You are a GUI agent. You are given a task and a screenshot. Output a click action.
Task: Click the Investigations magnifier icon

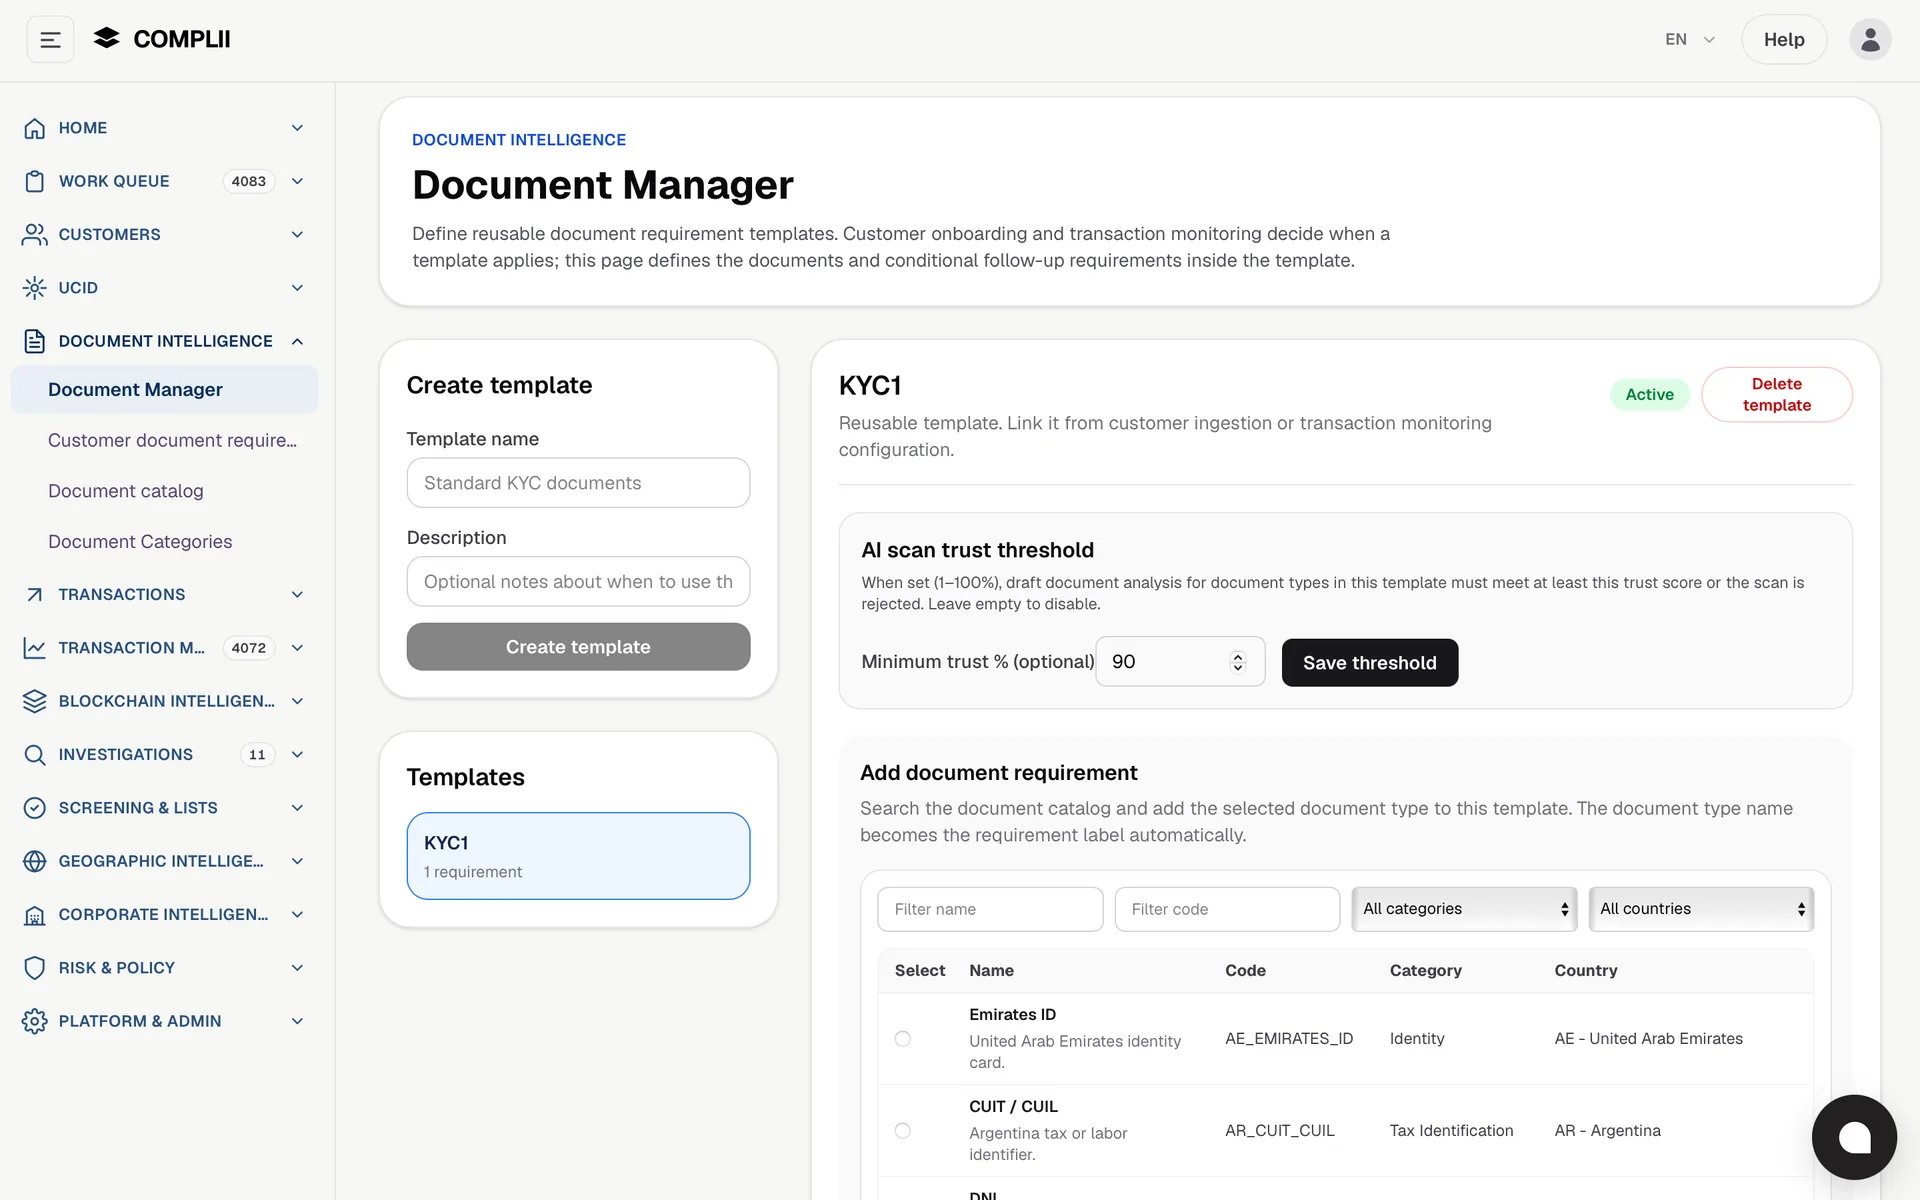35,754
